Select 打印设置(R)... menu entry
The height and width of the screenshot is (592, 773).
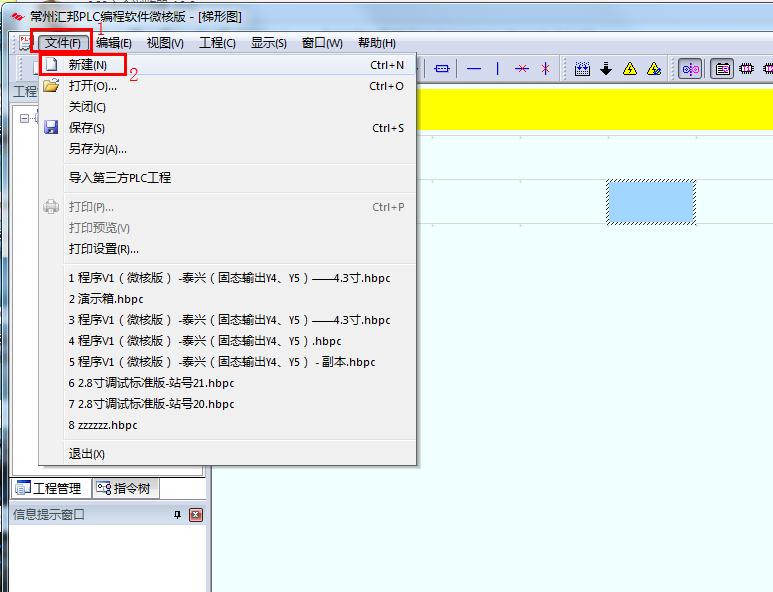pyautogui.click(x=228, y=249)
